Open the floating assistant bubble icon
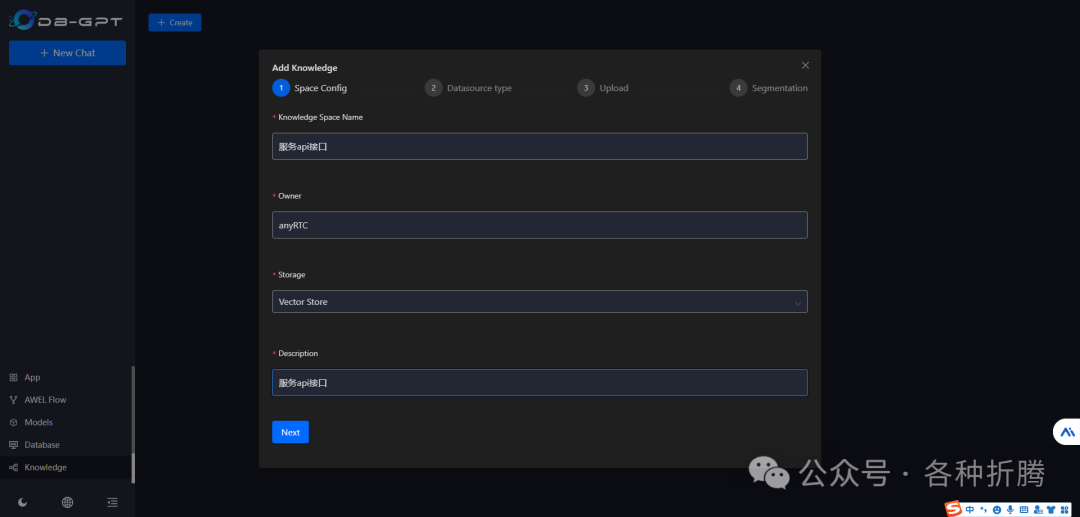 pos(1068,432)
